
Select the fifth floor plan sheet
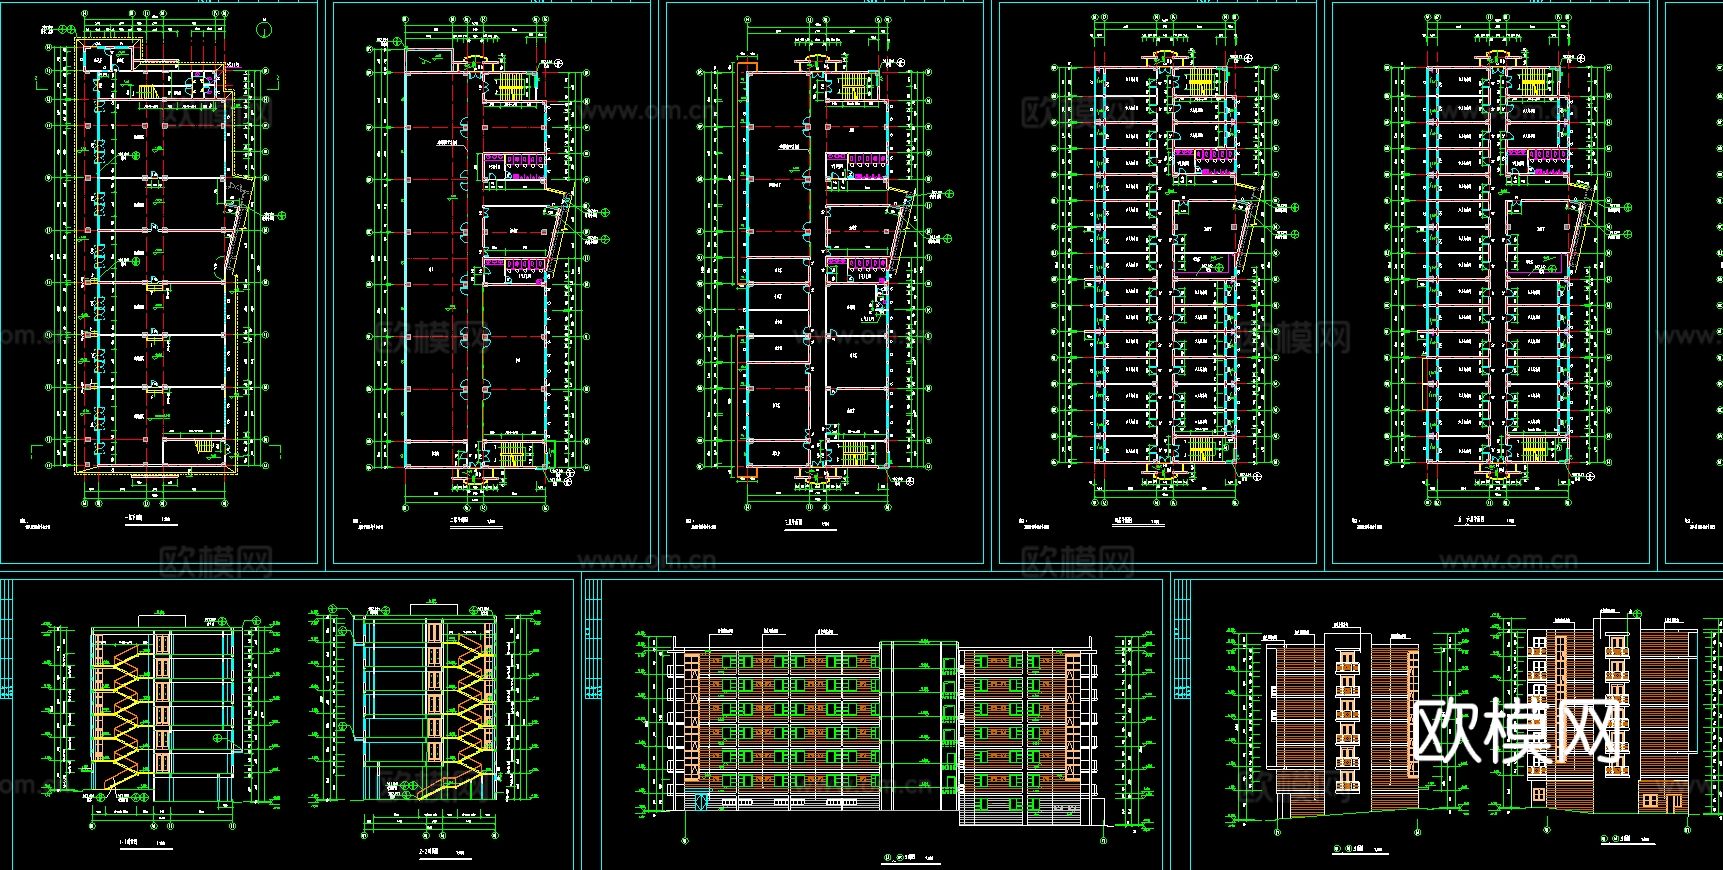click(1491, 283)
